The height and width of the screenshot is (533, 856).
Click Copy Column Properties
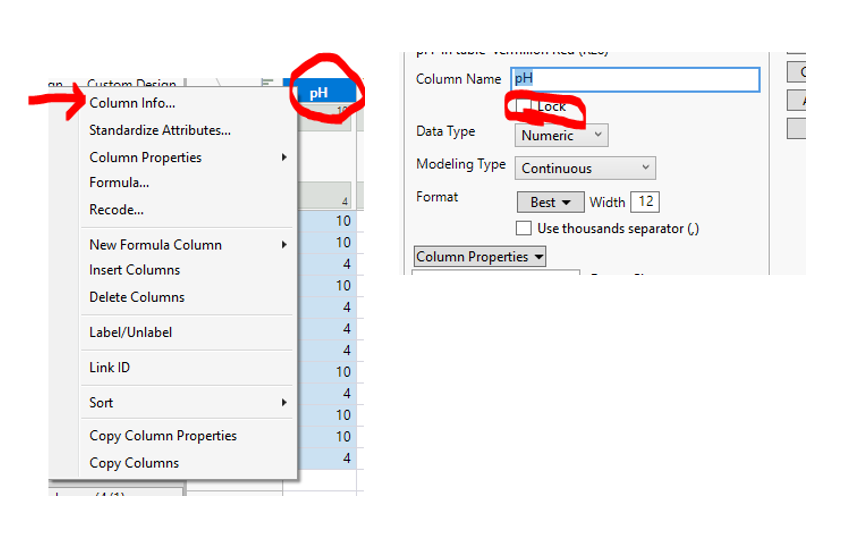click(163, 436)
